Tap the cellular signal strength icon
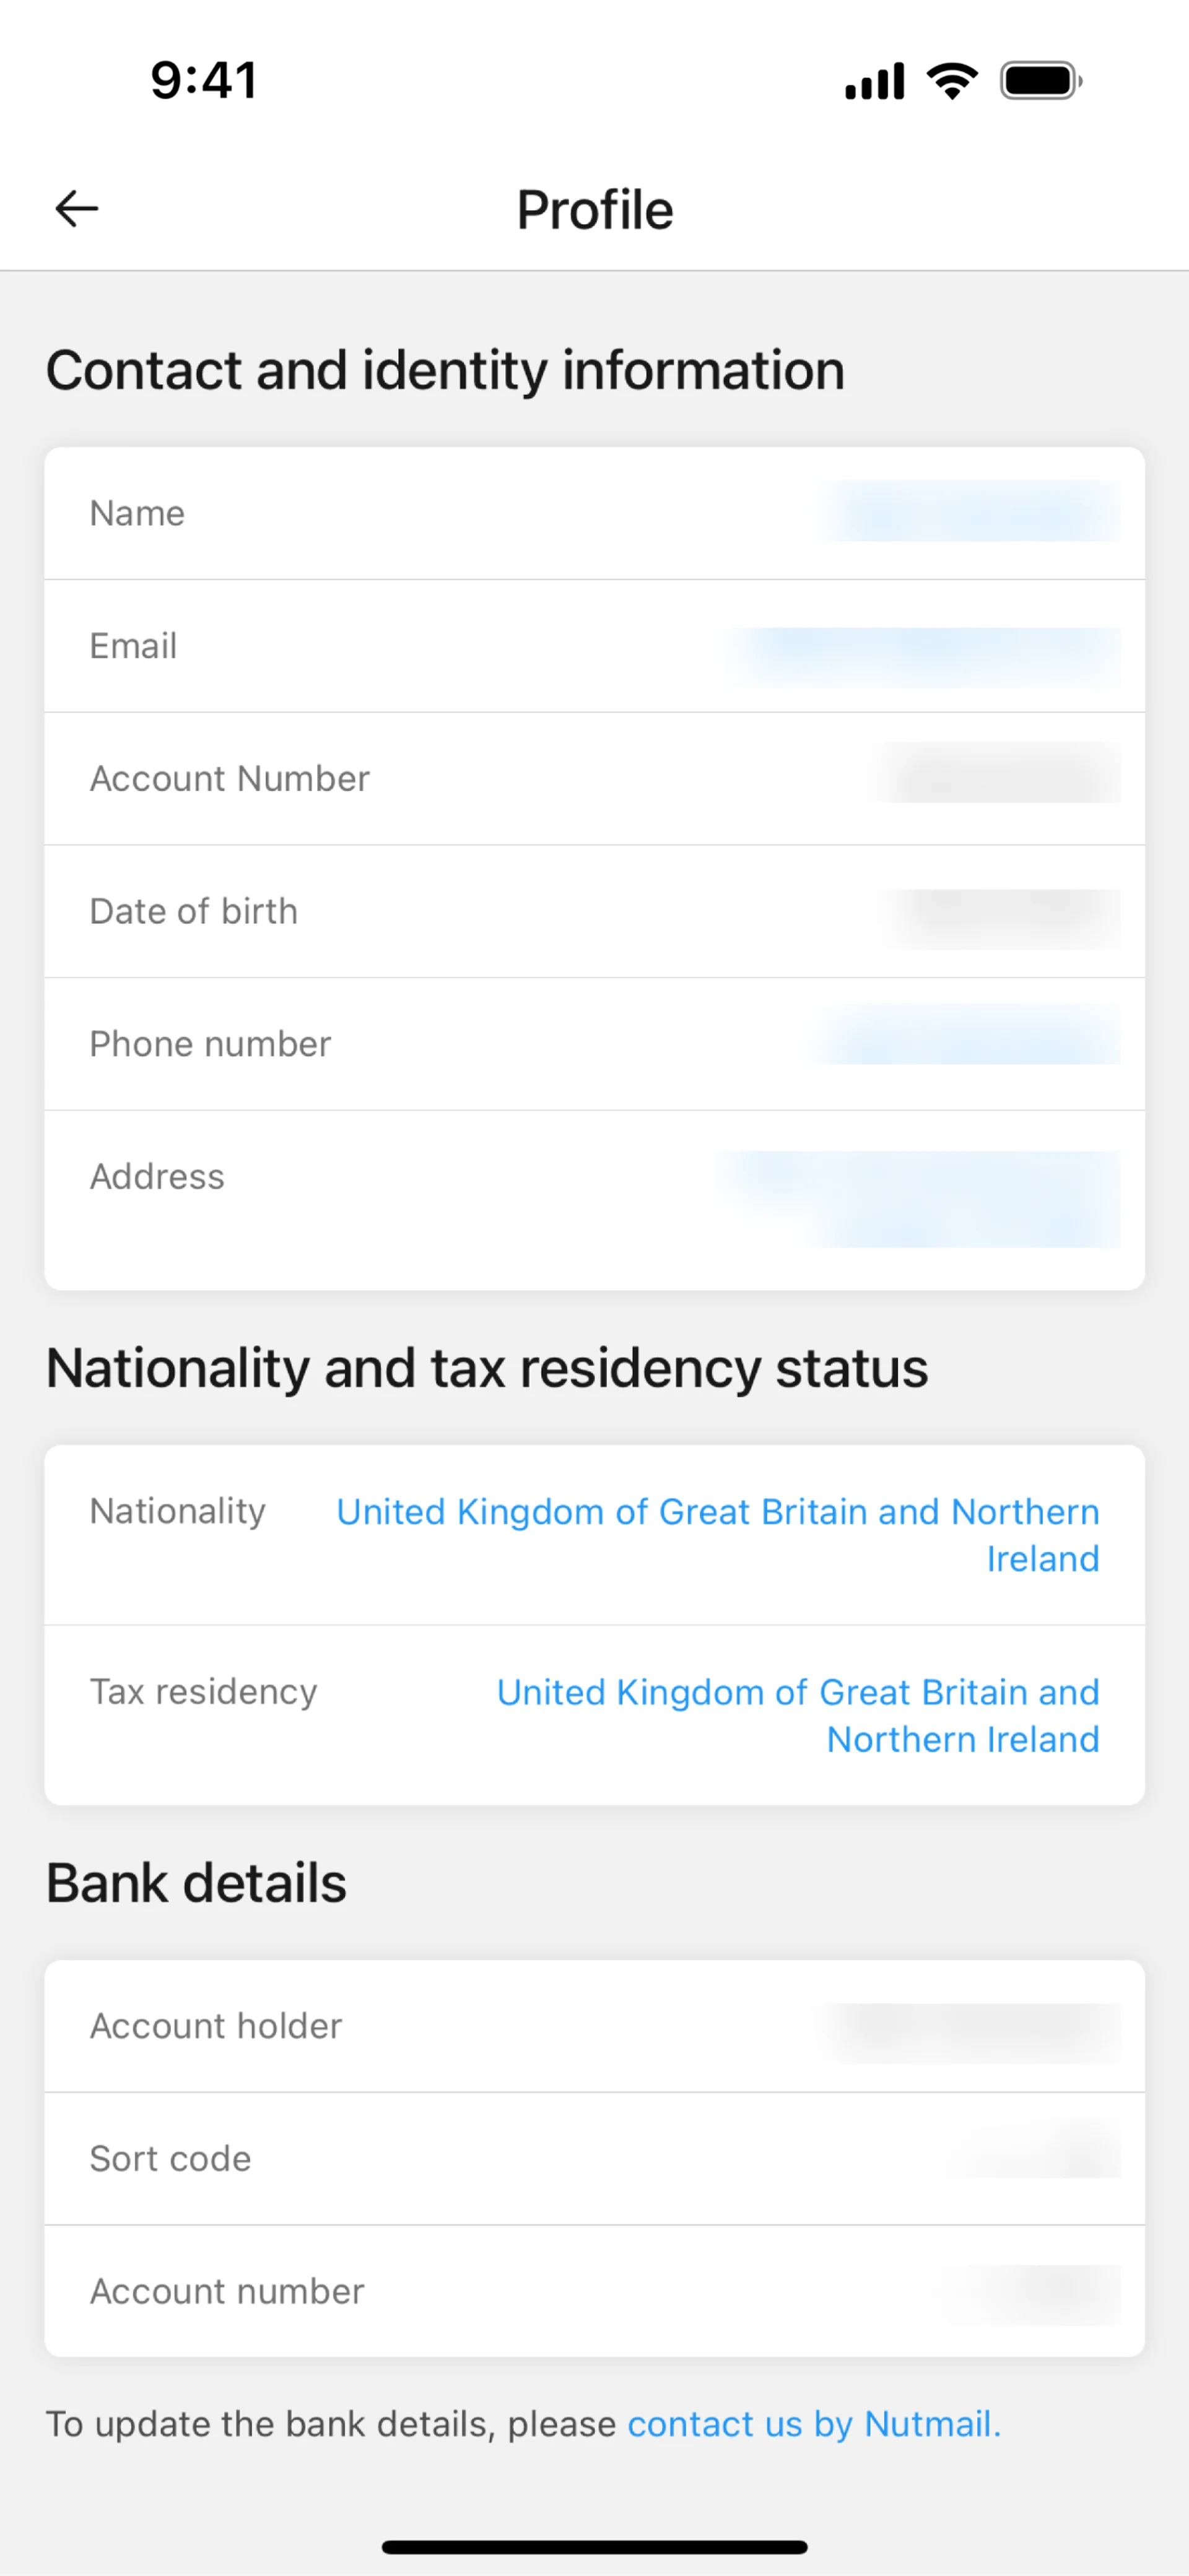This screenshot has width=1189, height=2576. pyautogui.click(x=874, y=81)
